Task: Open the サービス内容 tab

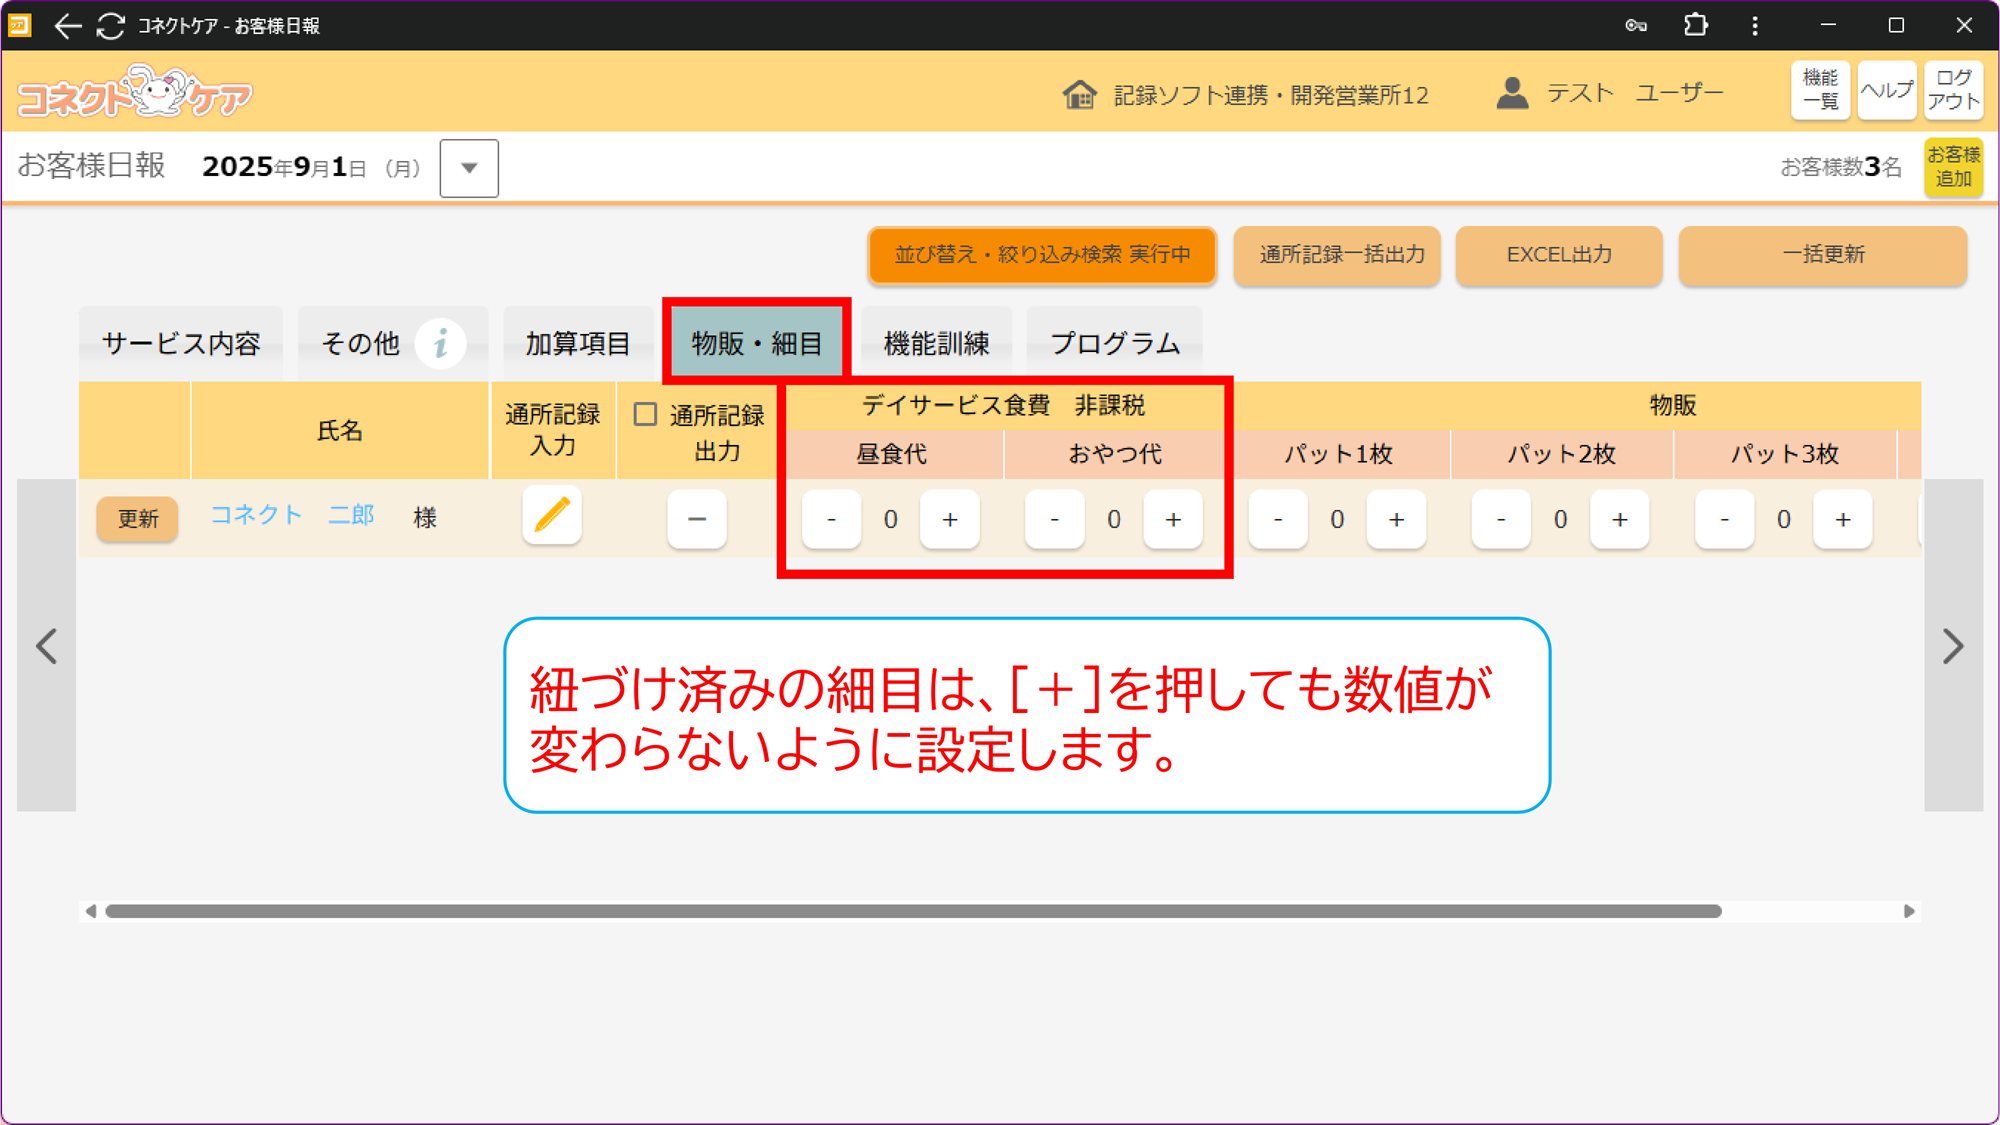Action: (x=181, y=344)
